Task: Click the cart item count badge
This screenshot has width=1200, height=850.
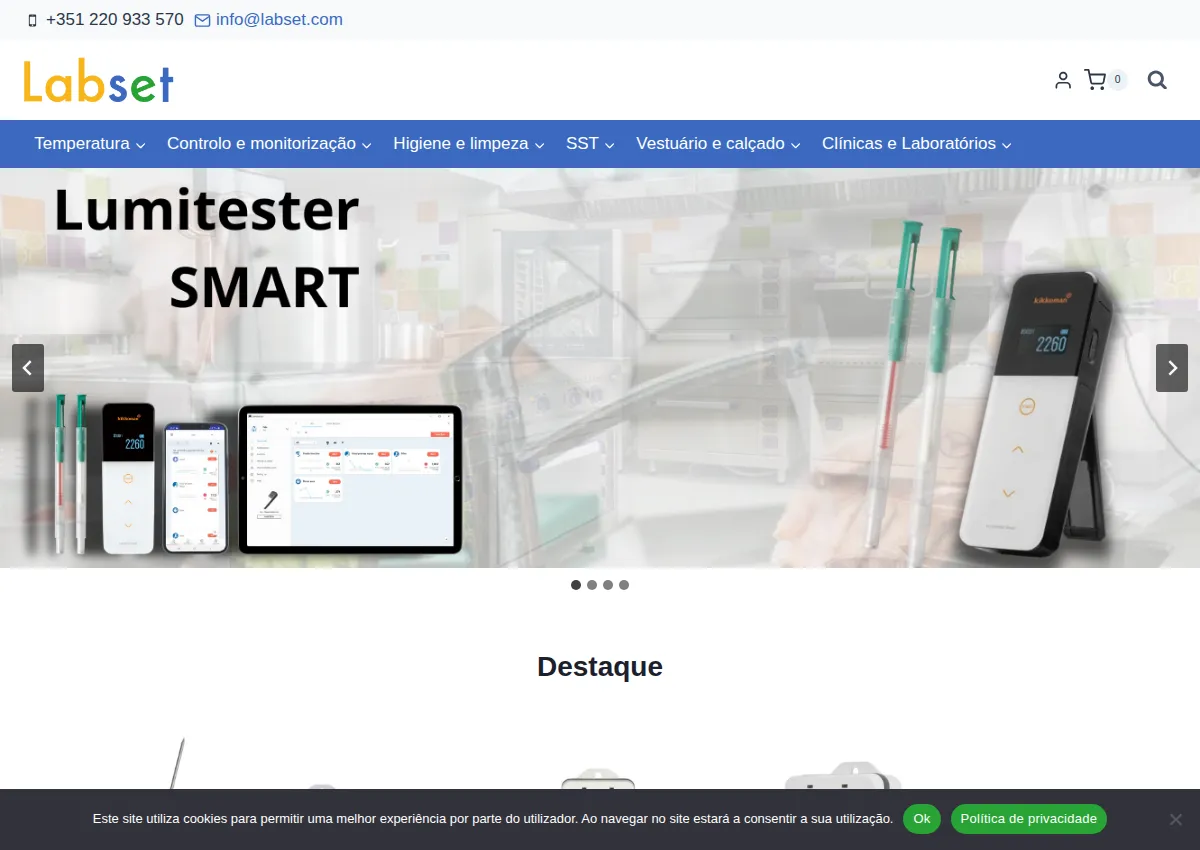Action: [1118, 80]
